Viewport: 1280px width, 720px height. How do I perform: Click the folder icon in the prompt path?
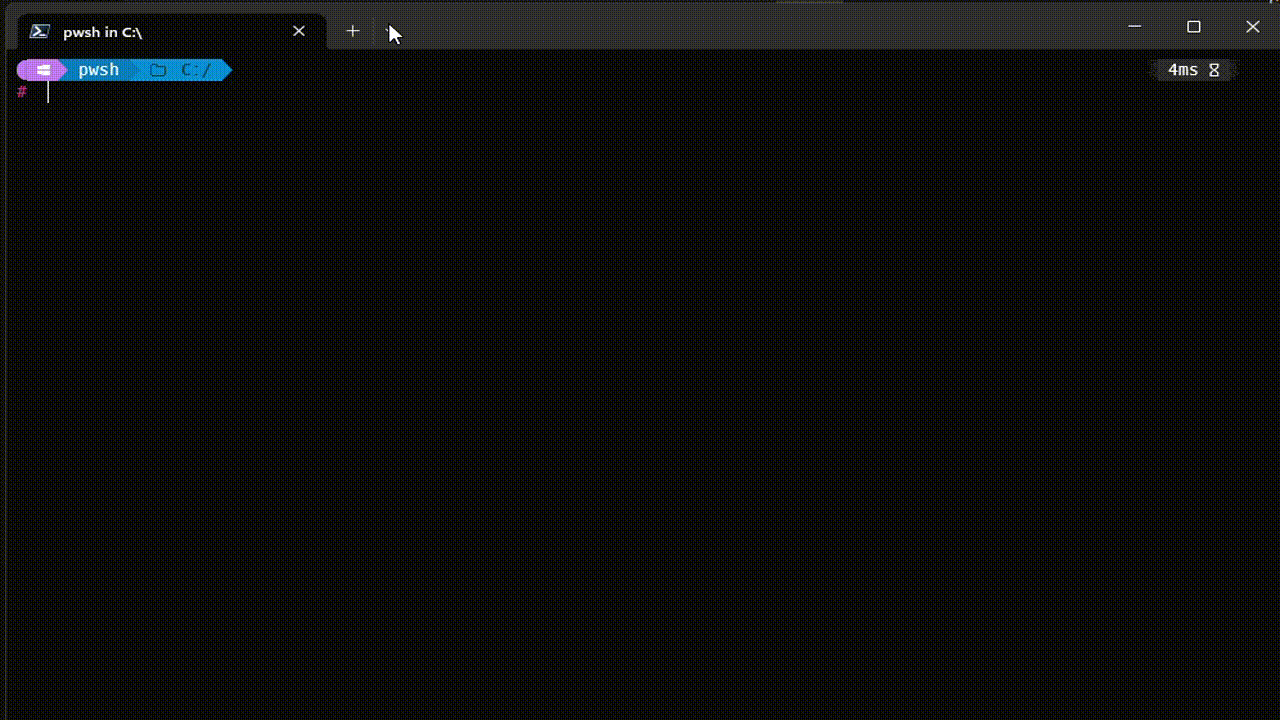158,70
